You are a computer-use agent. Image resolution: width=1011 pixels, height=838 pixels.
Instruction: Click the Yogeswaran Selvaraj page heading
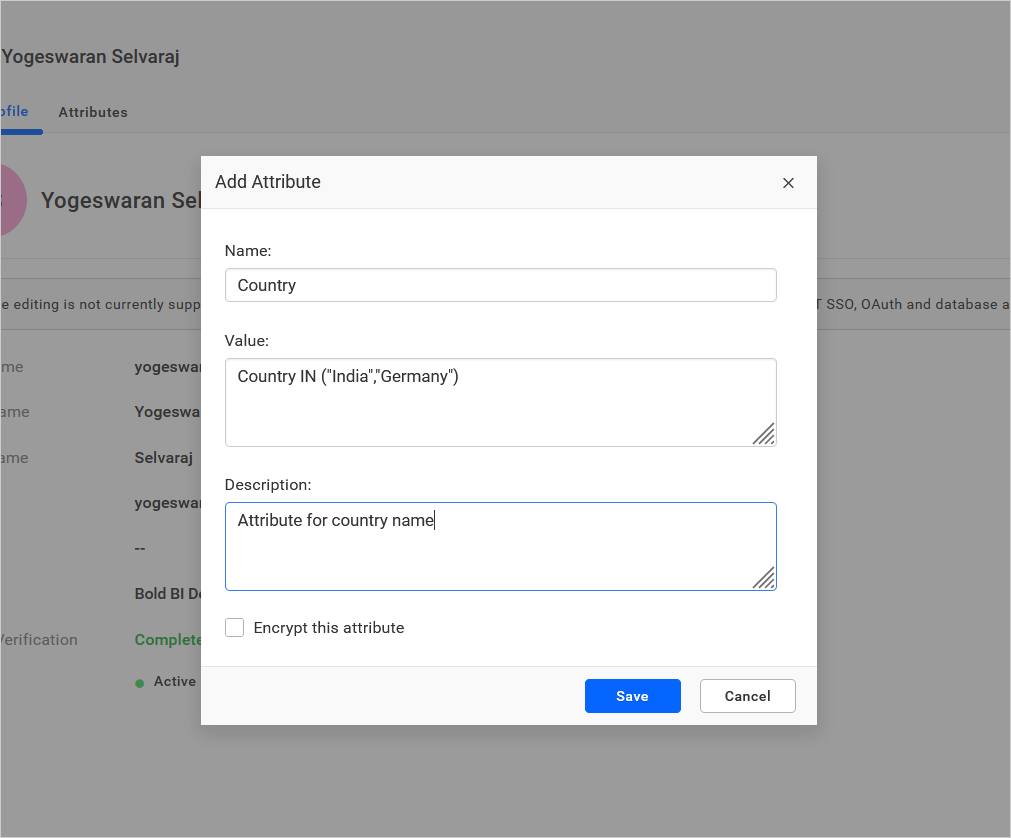click(x=91, y=56)
